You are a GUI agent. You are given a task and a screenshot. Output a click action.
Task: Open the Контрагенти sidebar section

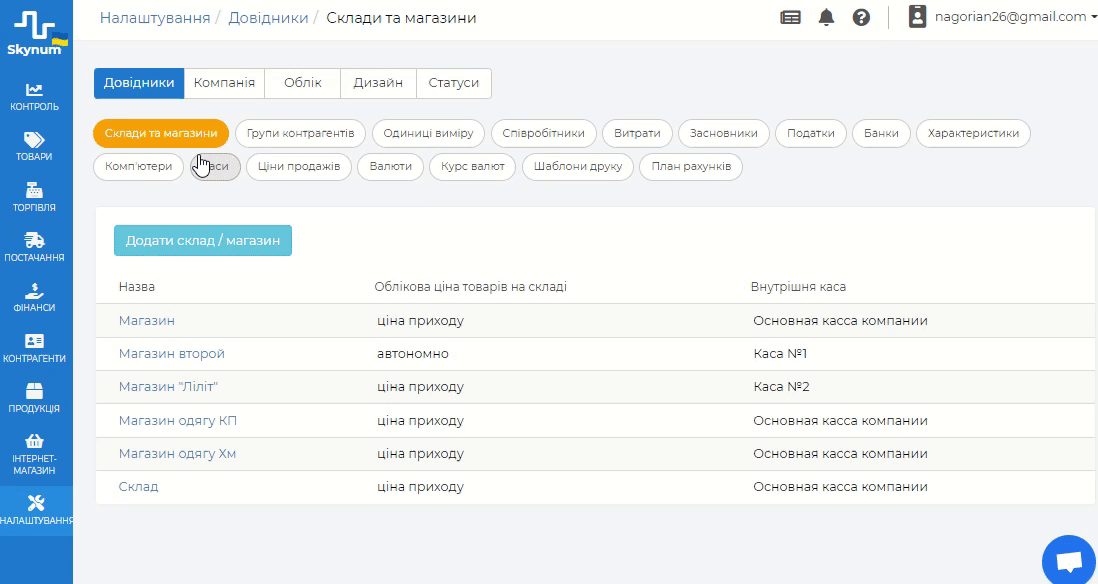[x=35, y=348]
